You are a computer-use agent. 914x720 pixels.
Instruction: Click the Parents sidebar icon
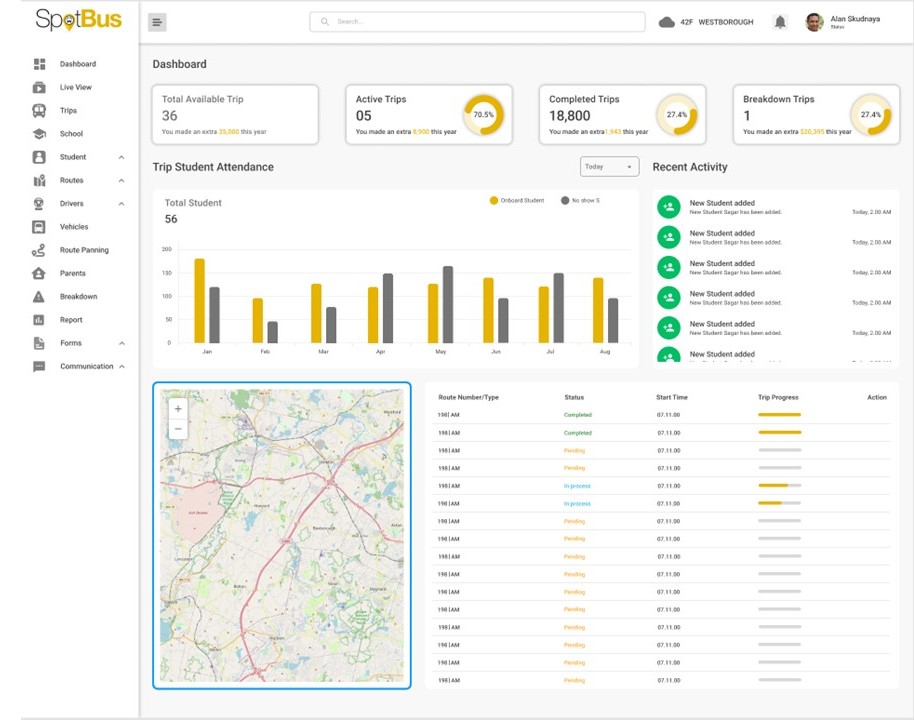pos(36,273)
